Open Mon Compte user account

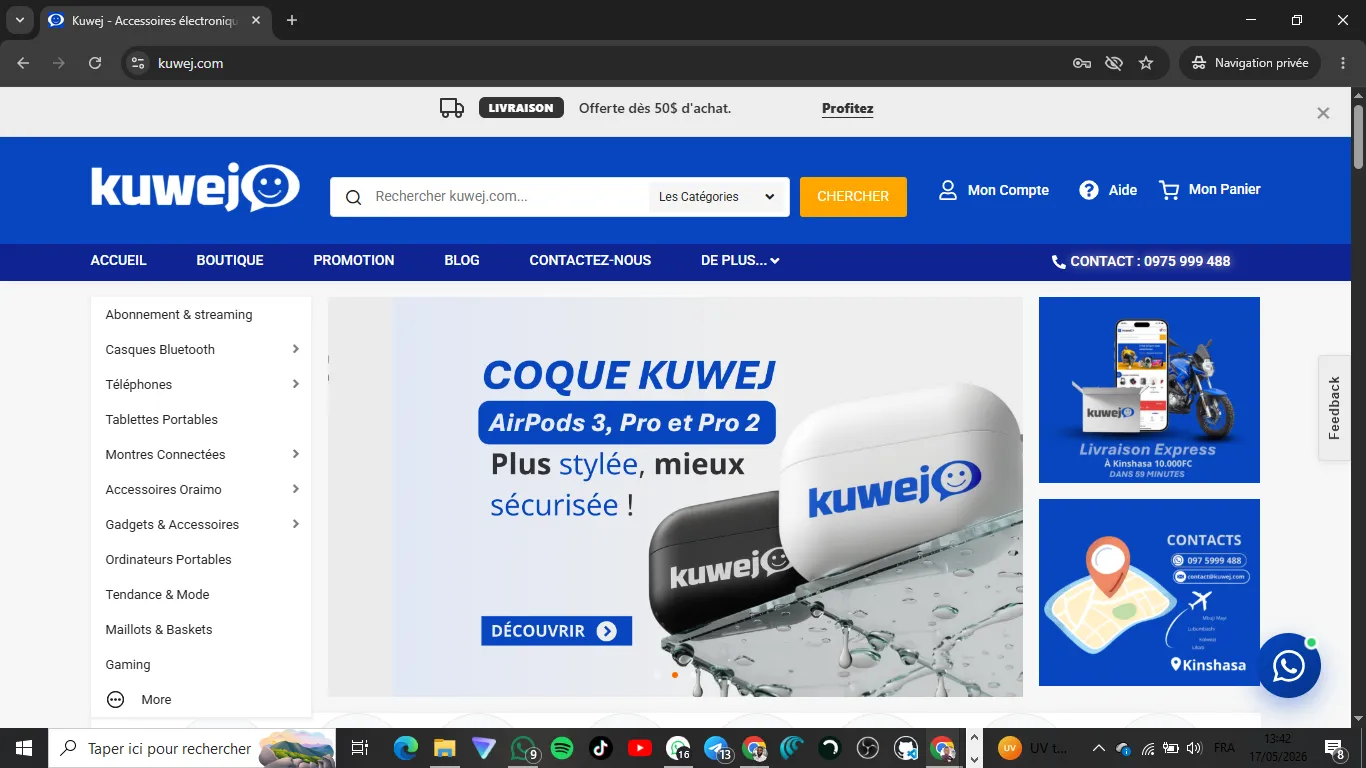tap(993, 190)
